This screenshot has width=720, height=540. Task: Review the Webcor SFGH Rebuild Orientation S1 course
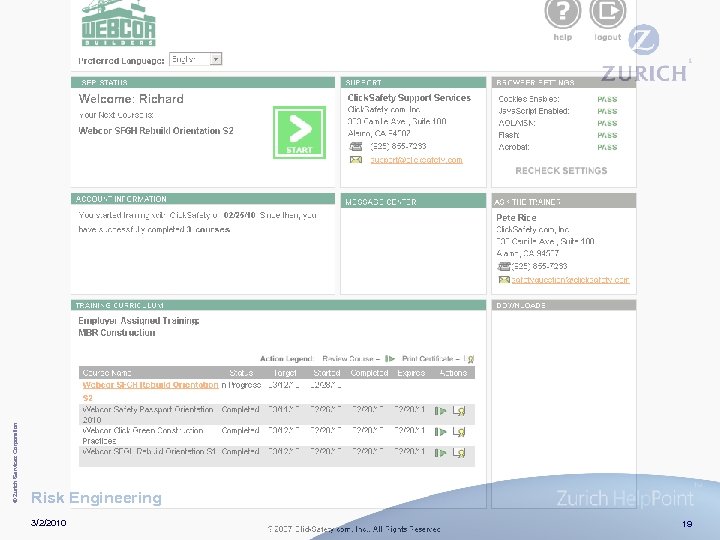440,453
